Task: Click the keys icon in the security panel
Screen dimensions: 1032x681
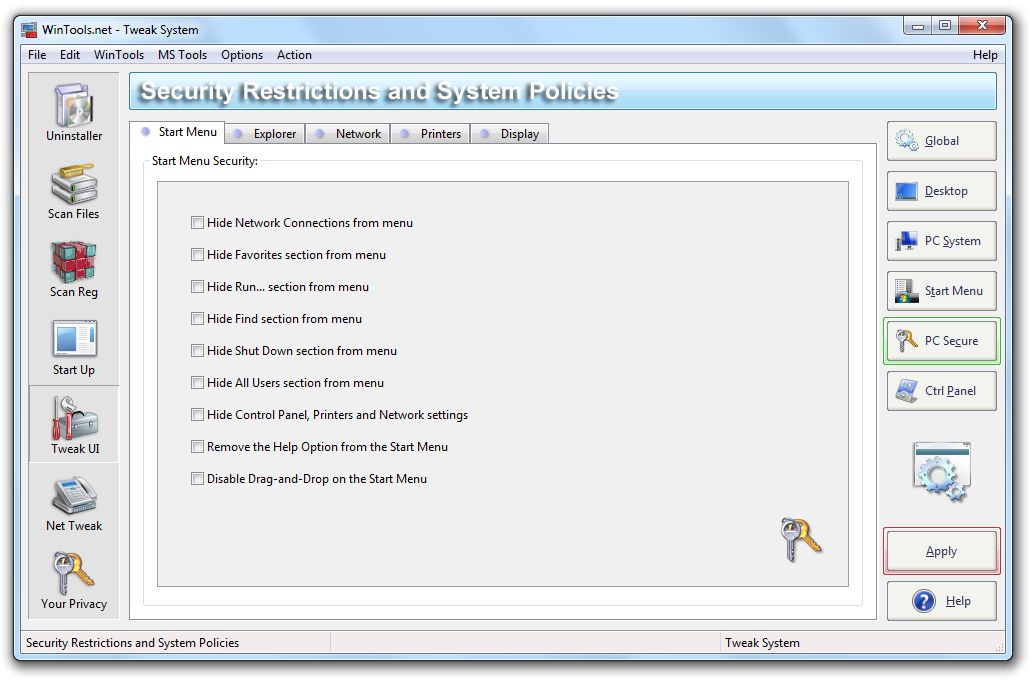Action: [800, 539]
